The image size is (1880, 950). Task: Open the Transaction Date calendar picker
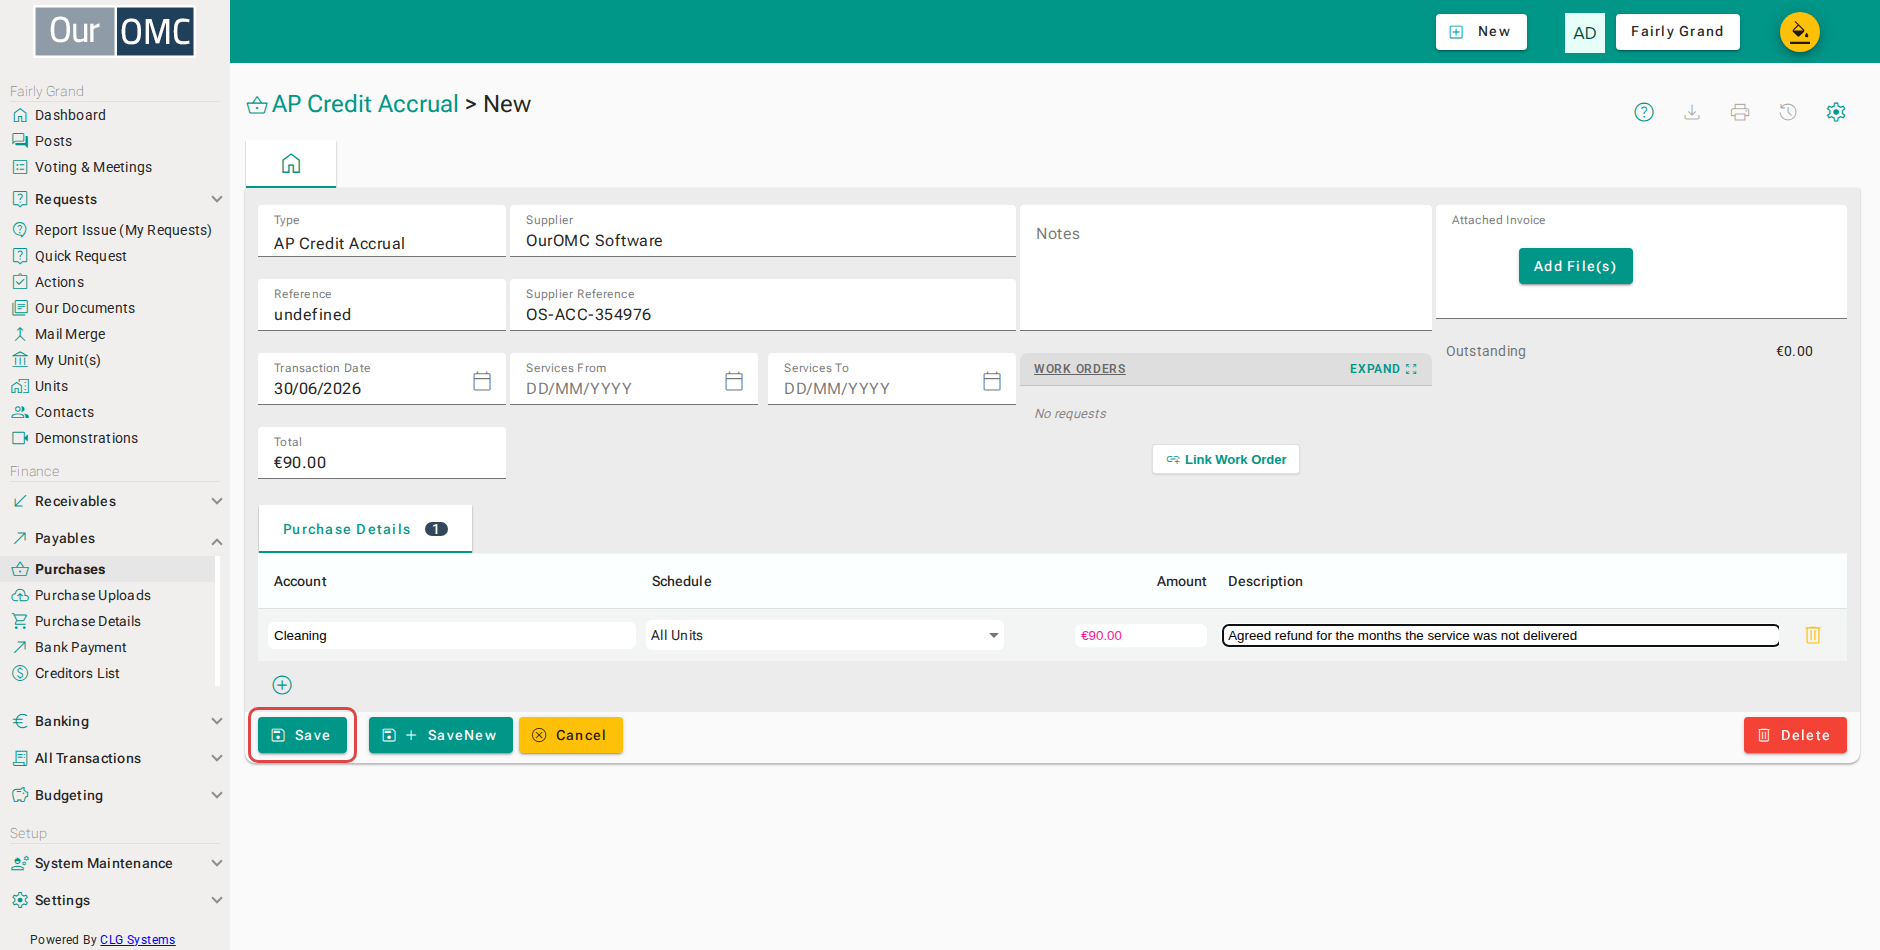click(x=482, y=381)
